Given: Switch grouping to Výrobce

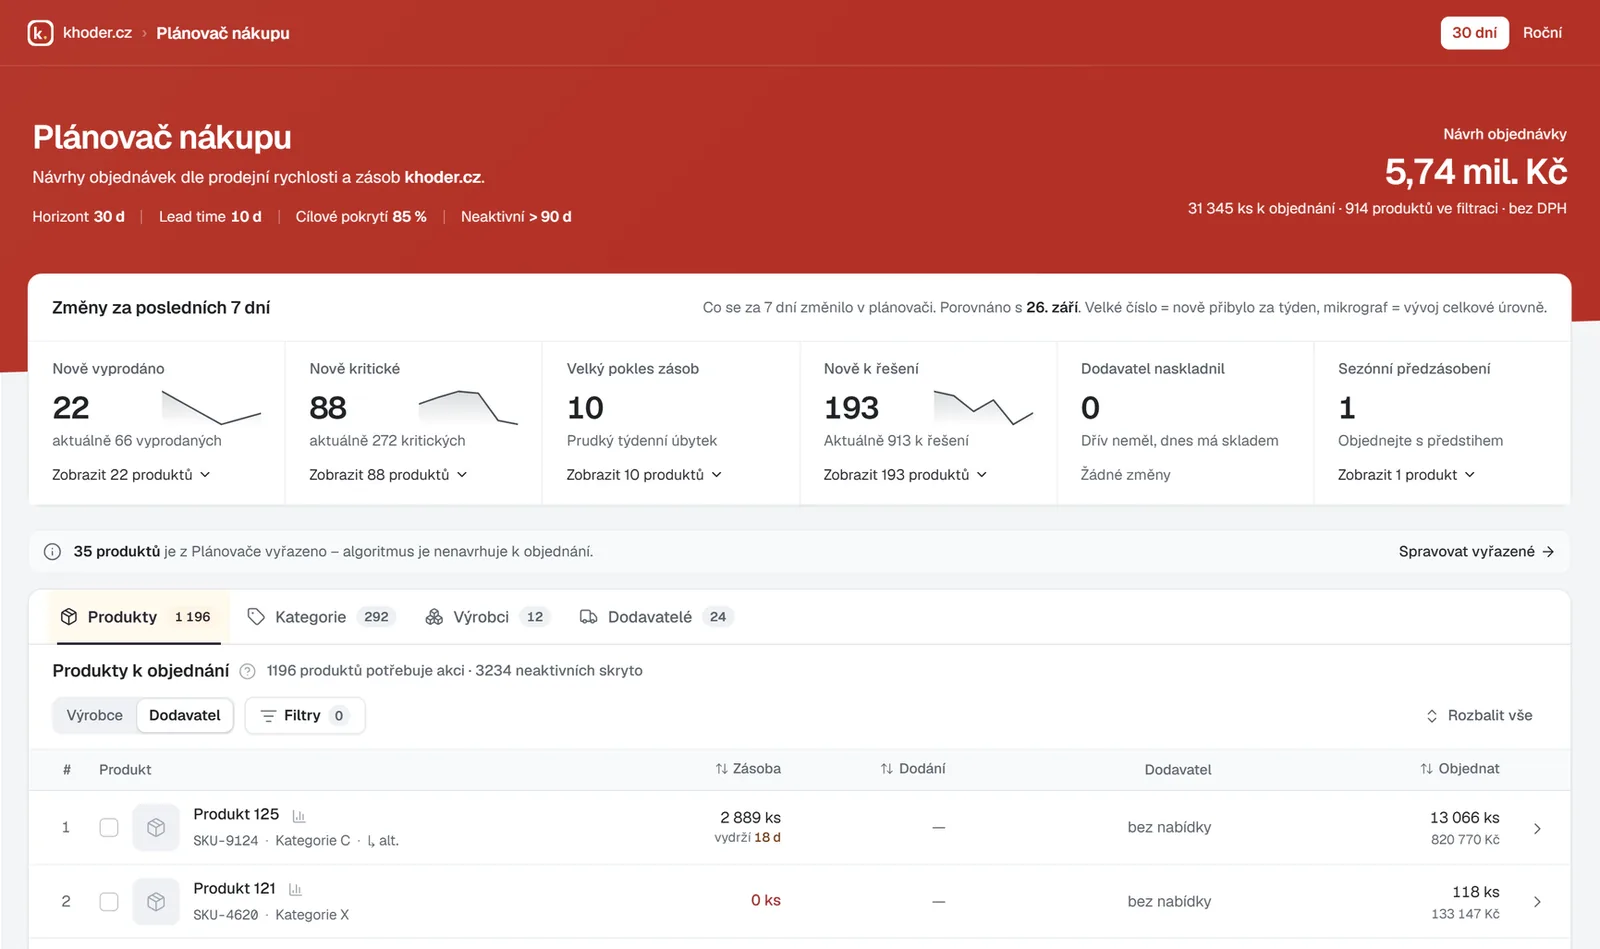Looking at the screenshot, I should click(95, 716).
